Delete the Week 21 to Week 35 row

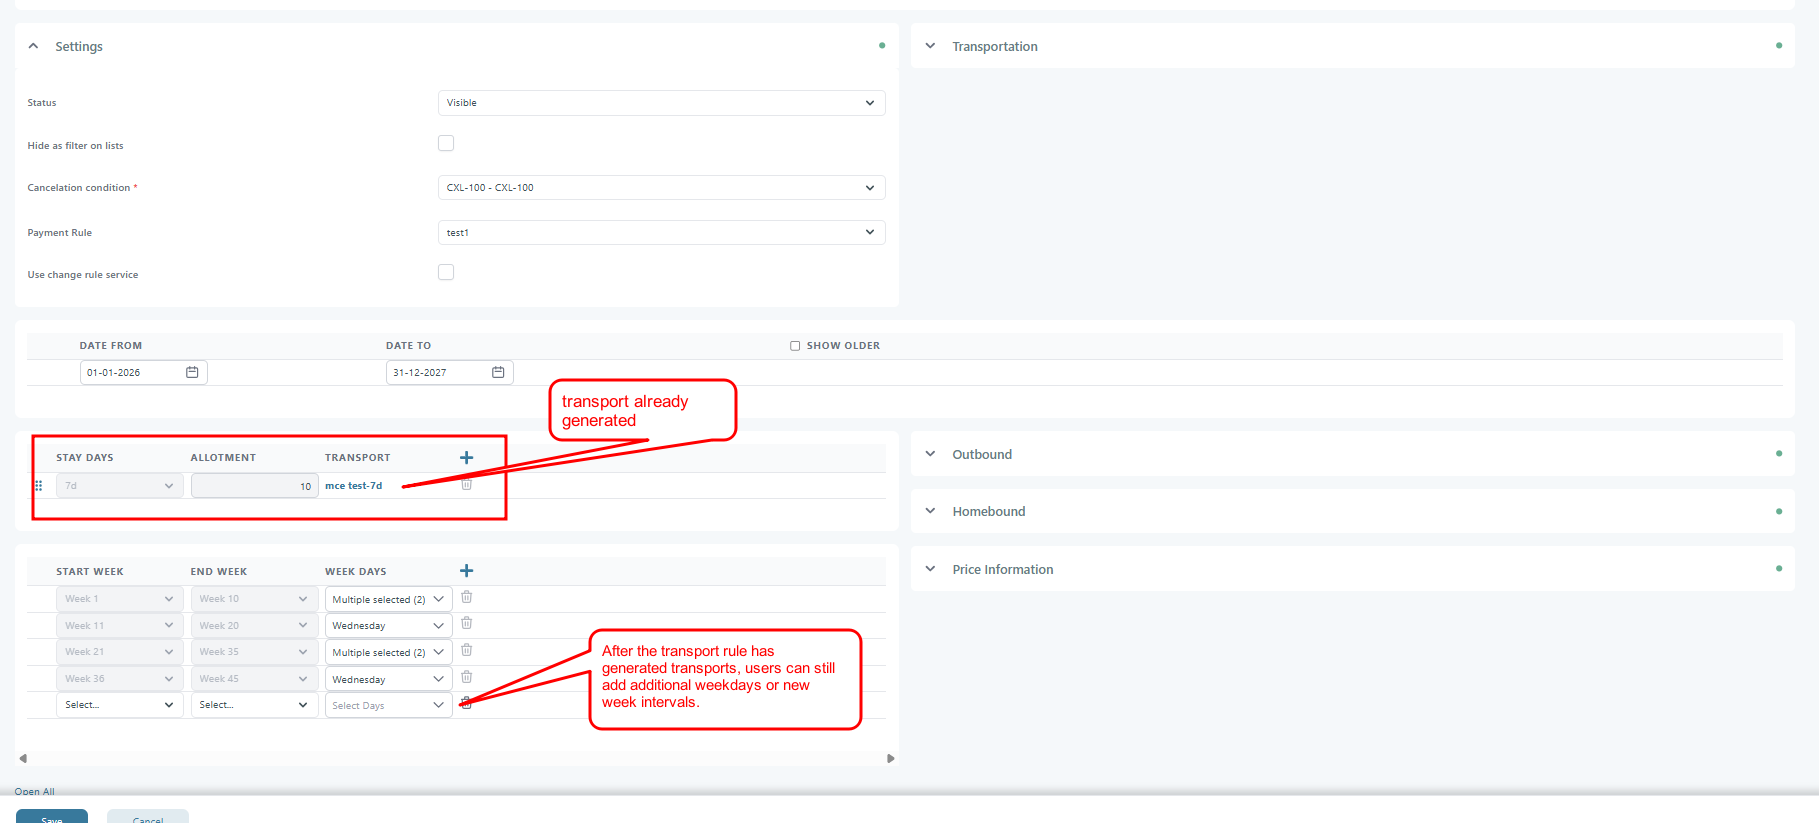pos(466,651)
